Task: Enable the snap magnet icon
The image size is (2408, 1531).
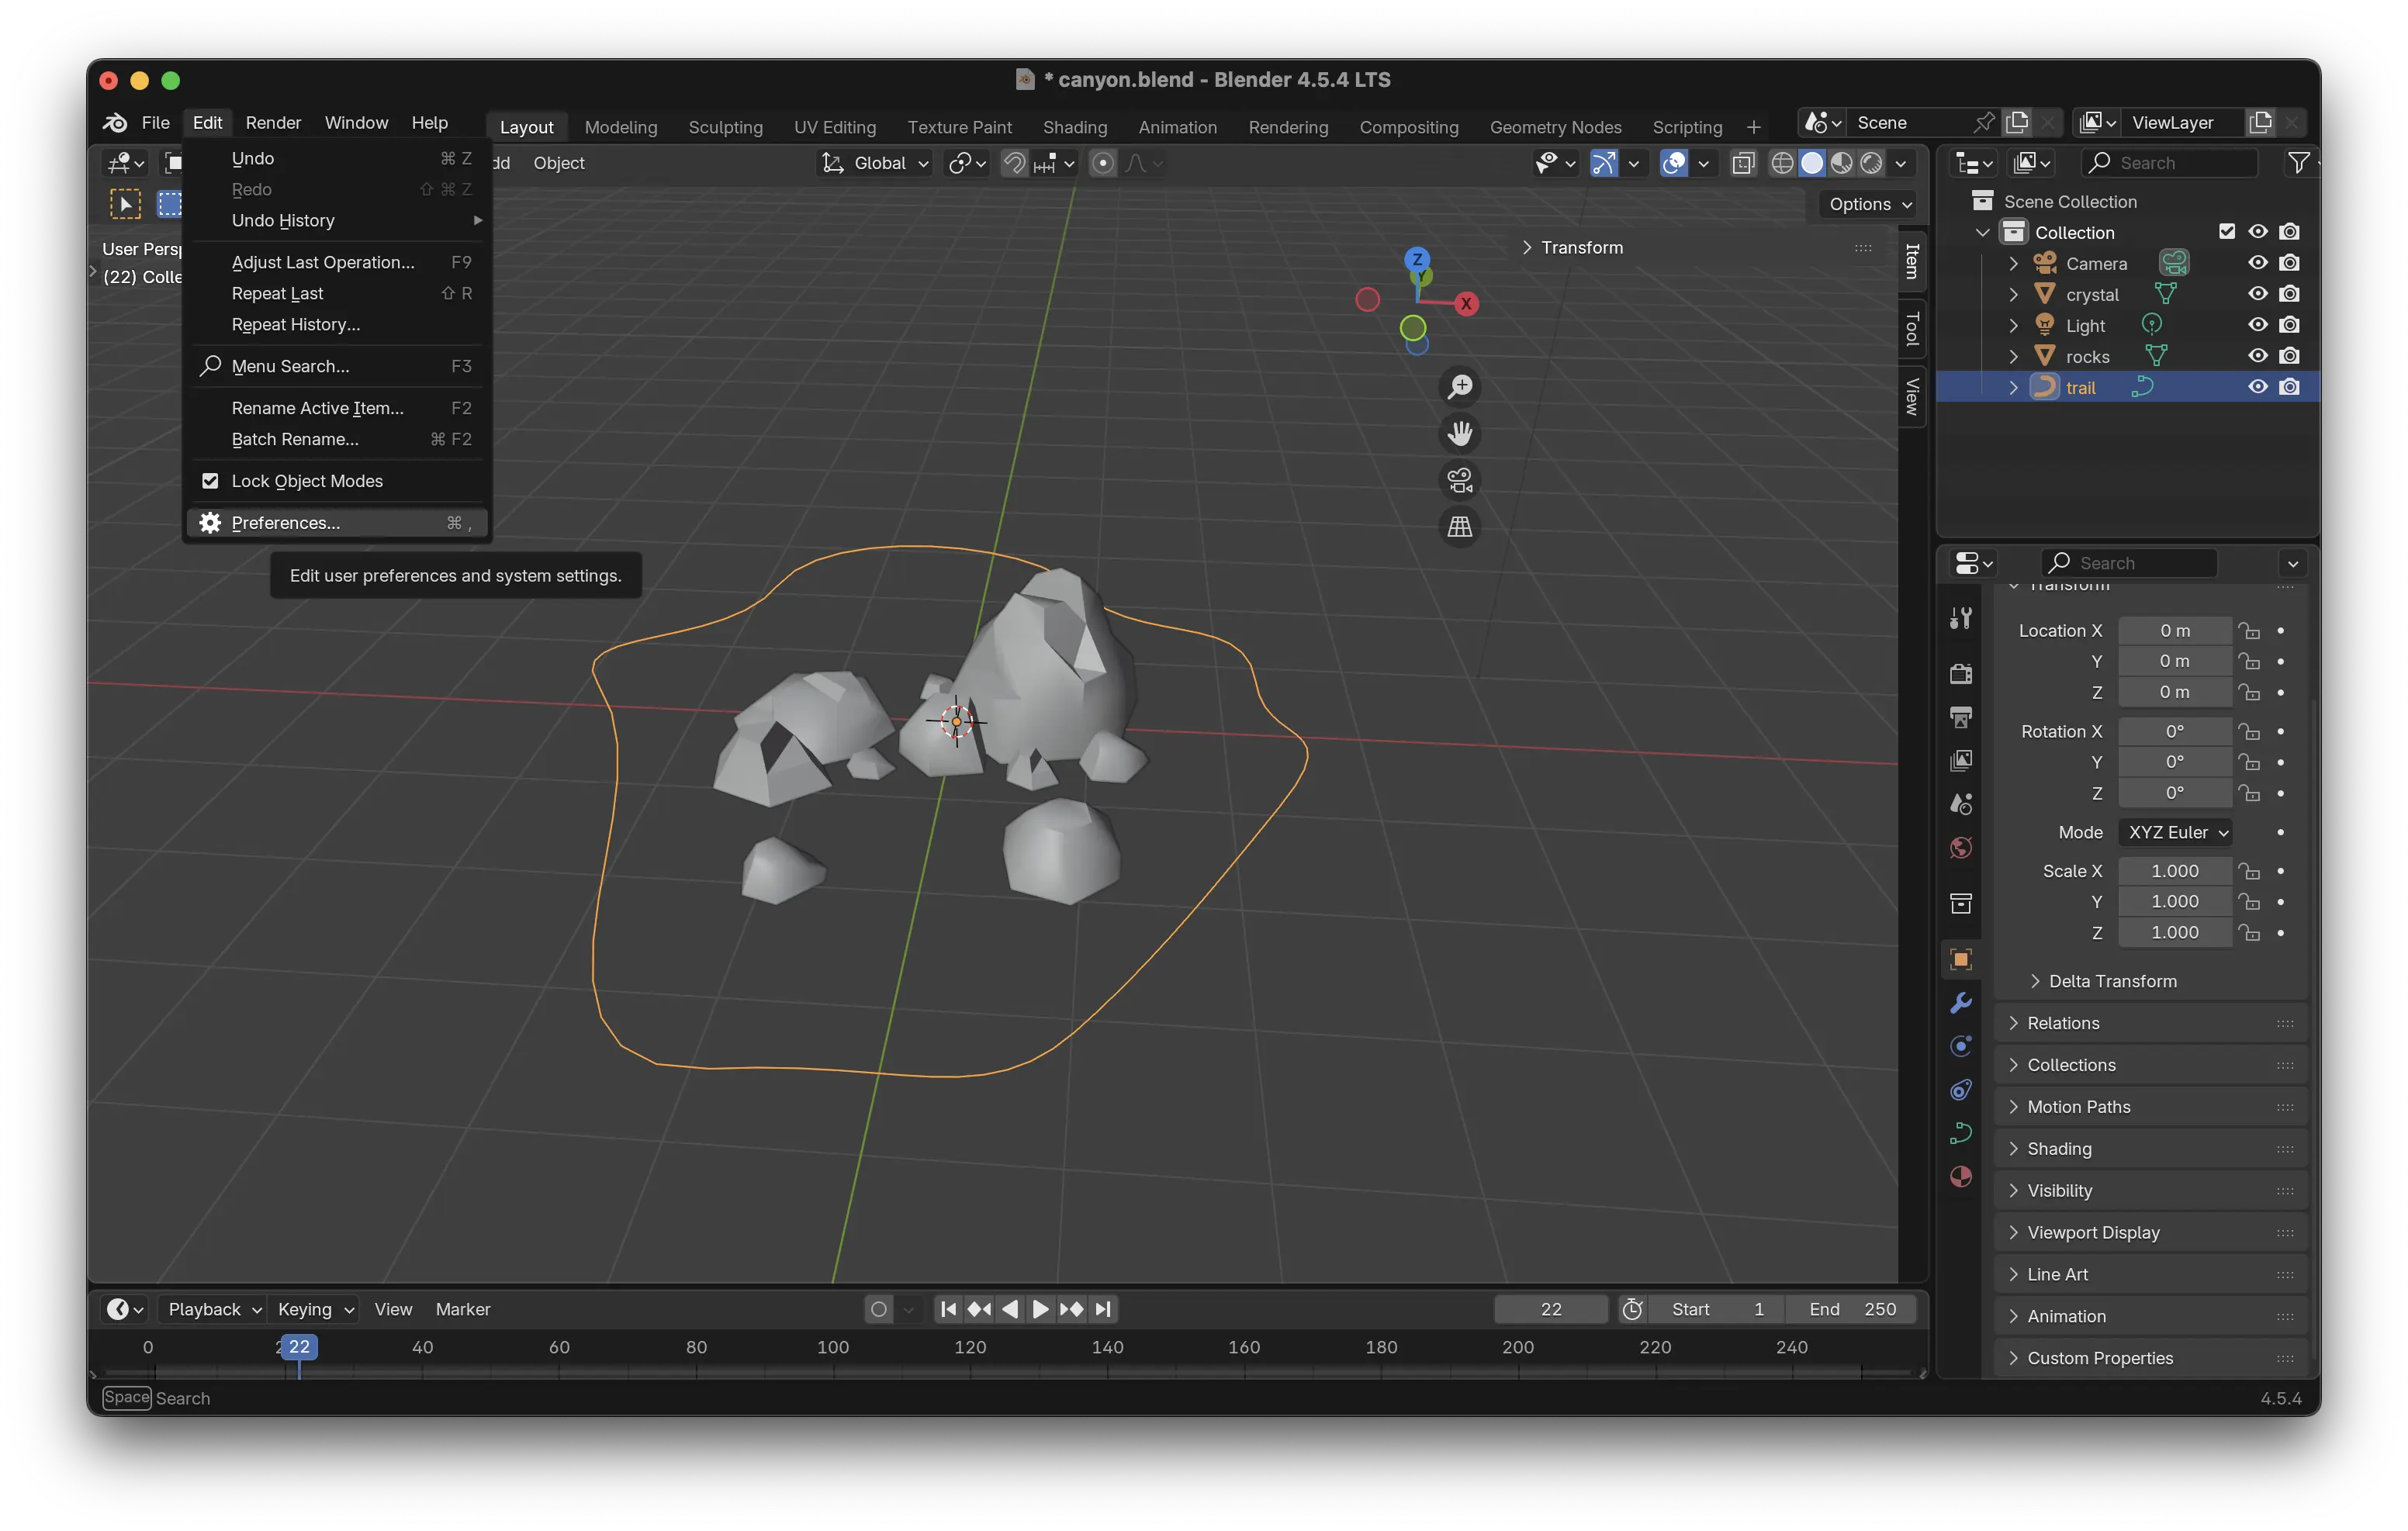Action: tap(1014, 163)
